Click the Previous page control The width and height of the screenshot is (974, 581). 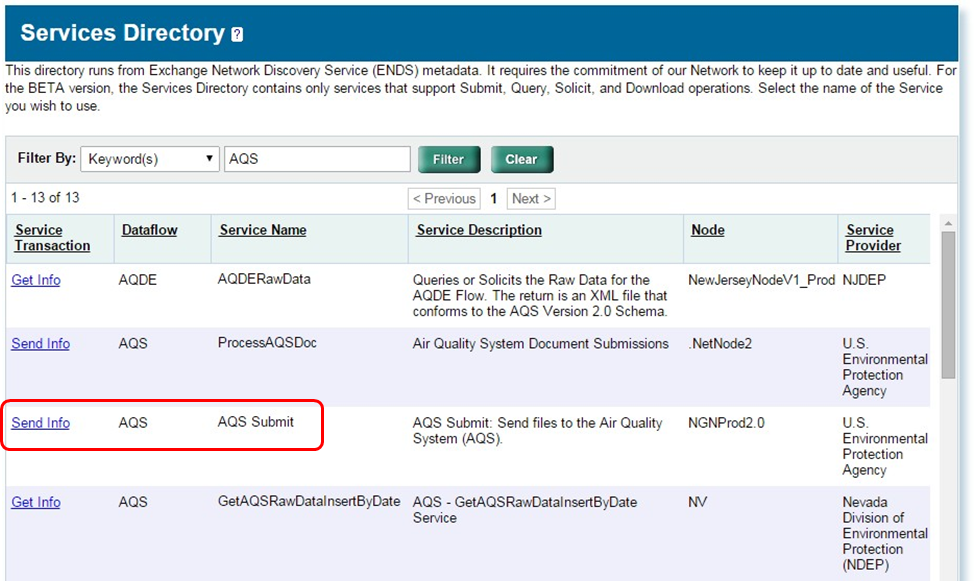(x=444, y=198)
